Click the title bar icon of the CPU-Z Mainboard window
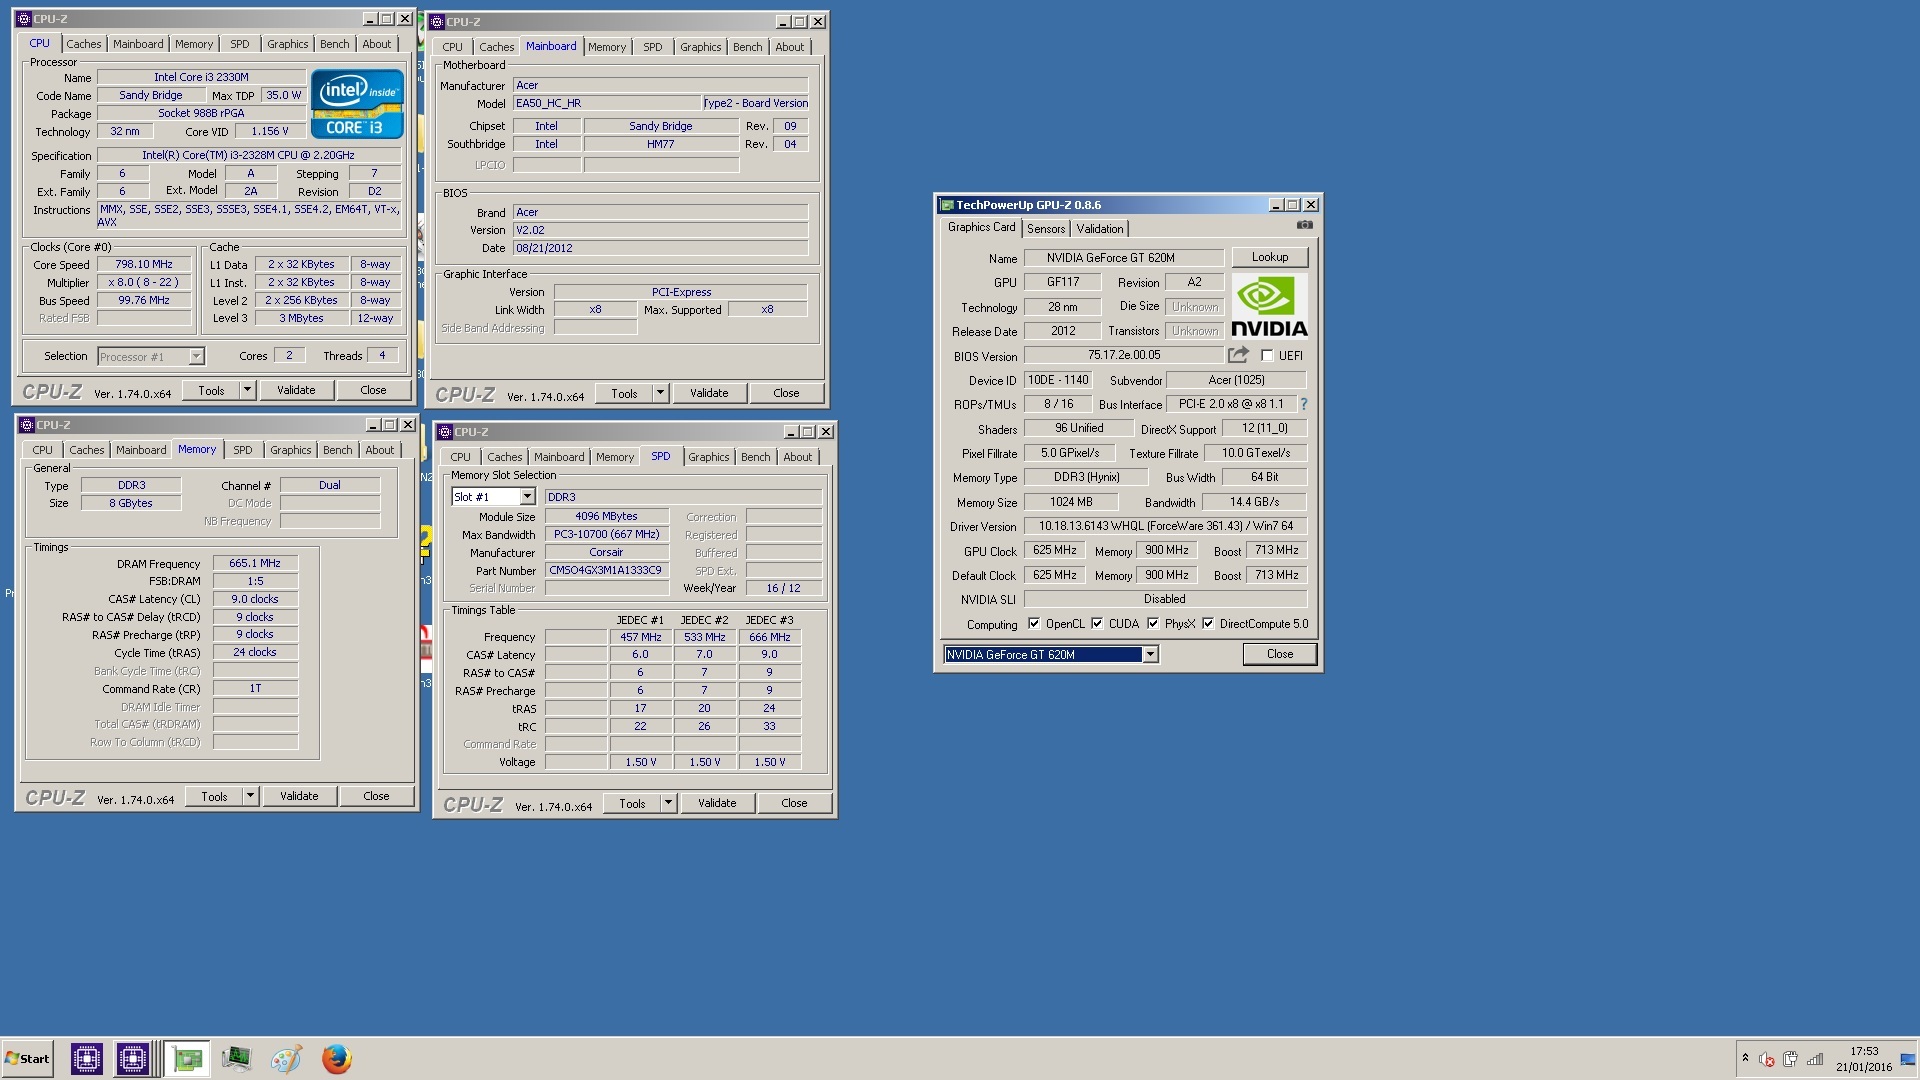The image size is (1920, 1080). click(x=437, y=22)
